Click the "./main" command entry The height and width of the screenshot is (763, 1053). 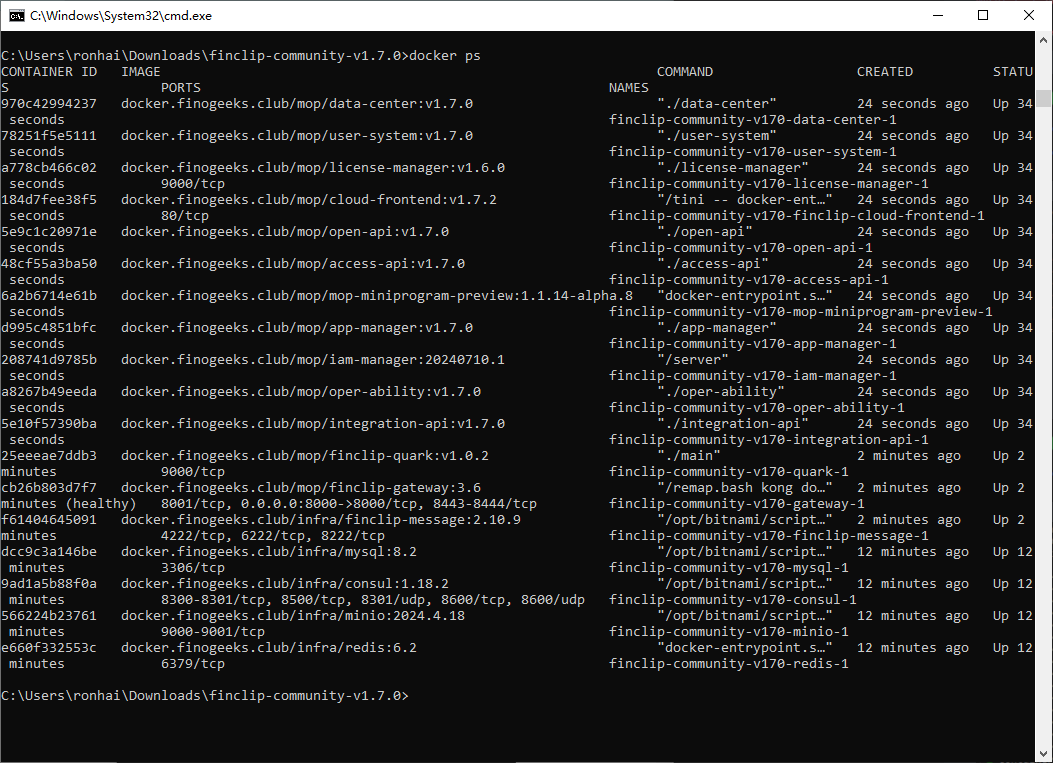click(689, 456)
